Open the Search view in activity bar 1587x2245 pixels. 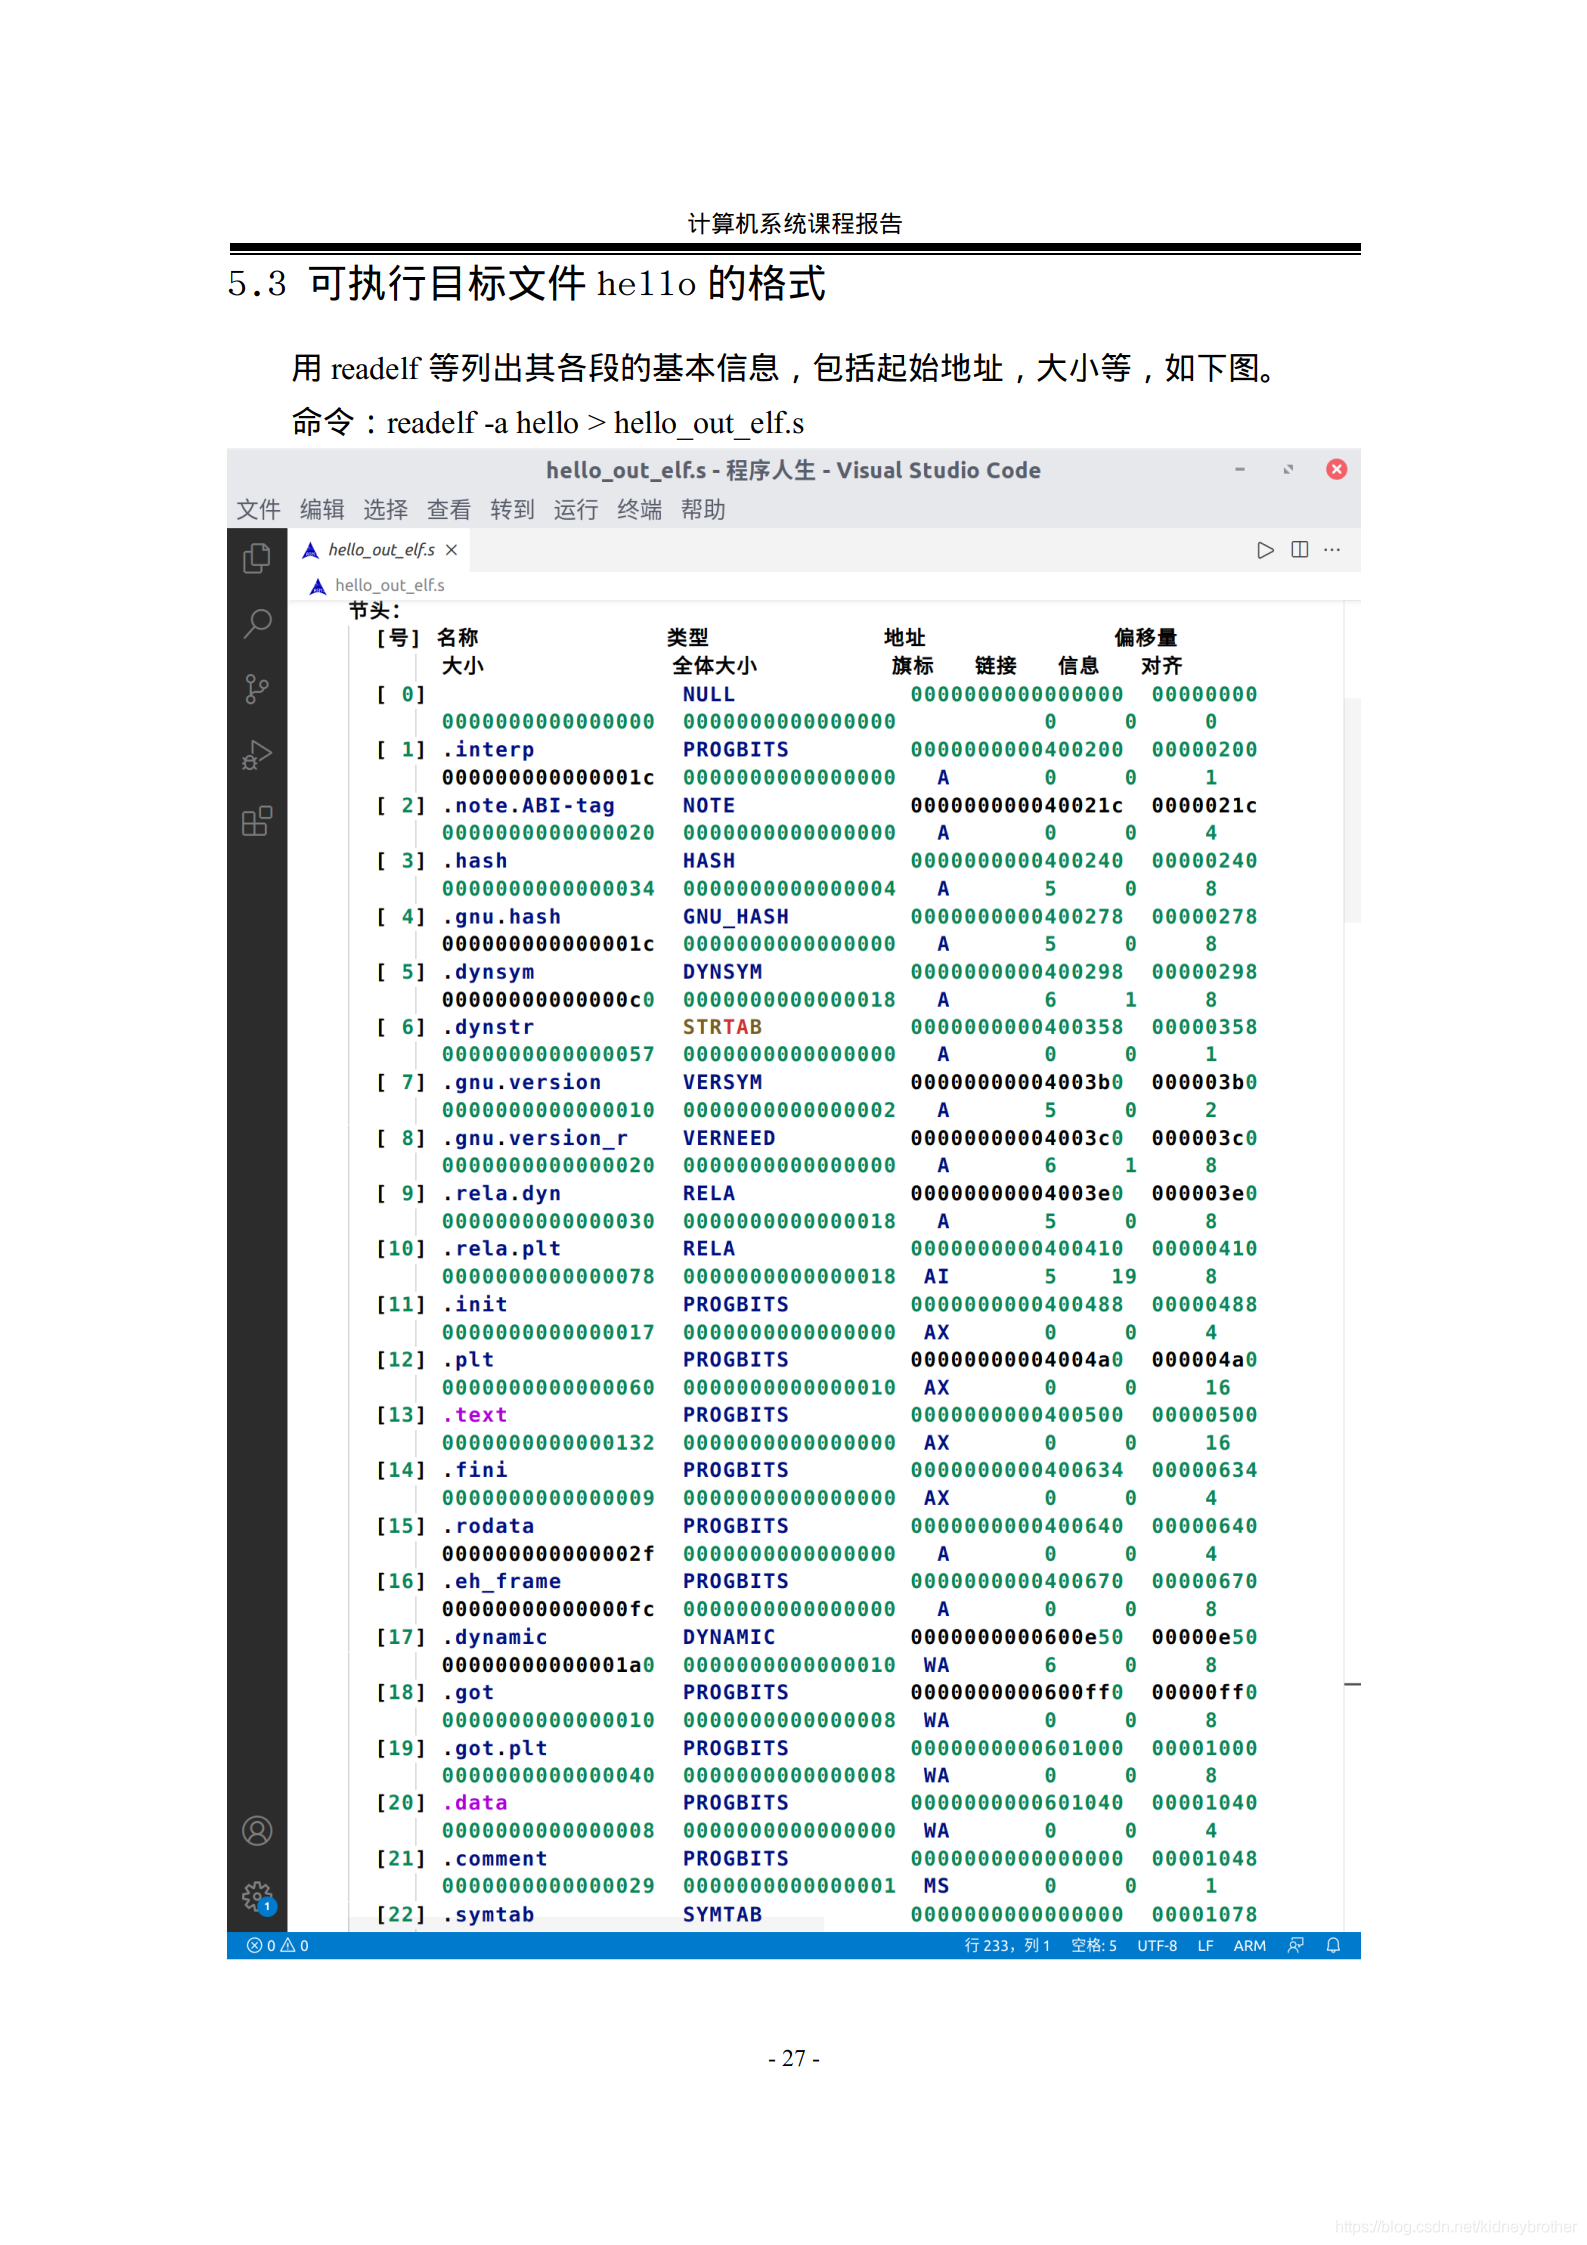(257, 623)
